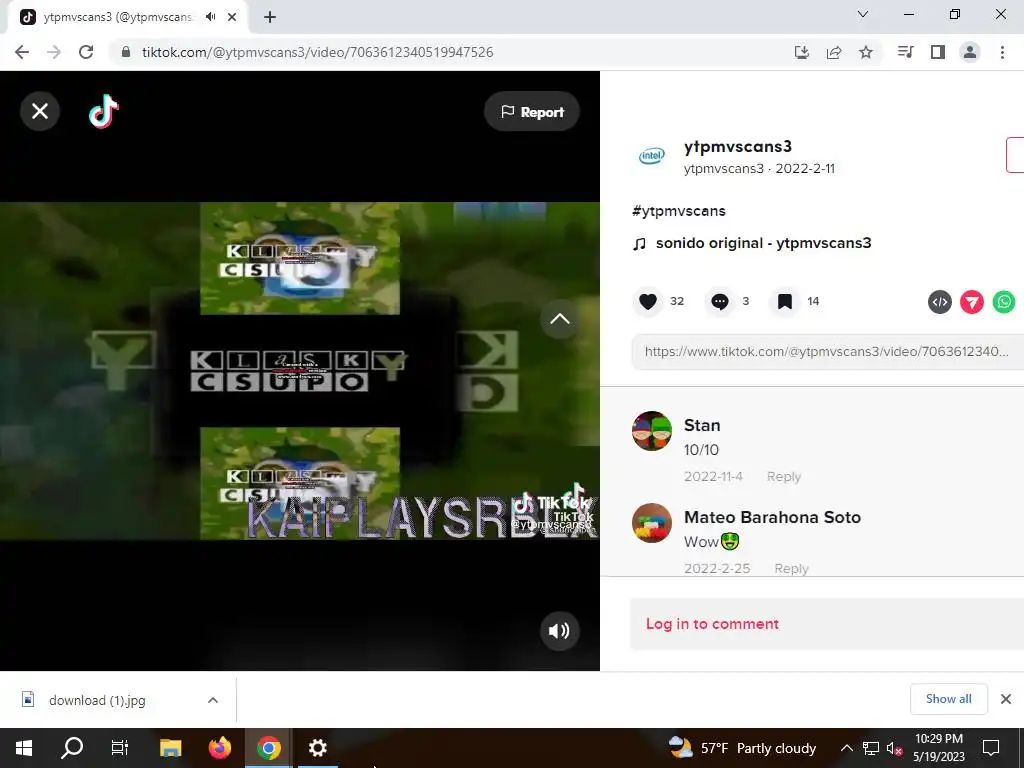Close the downloads bar
The height and width of the screenshot is (768, 1024).
(1006, 699)
